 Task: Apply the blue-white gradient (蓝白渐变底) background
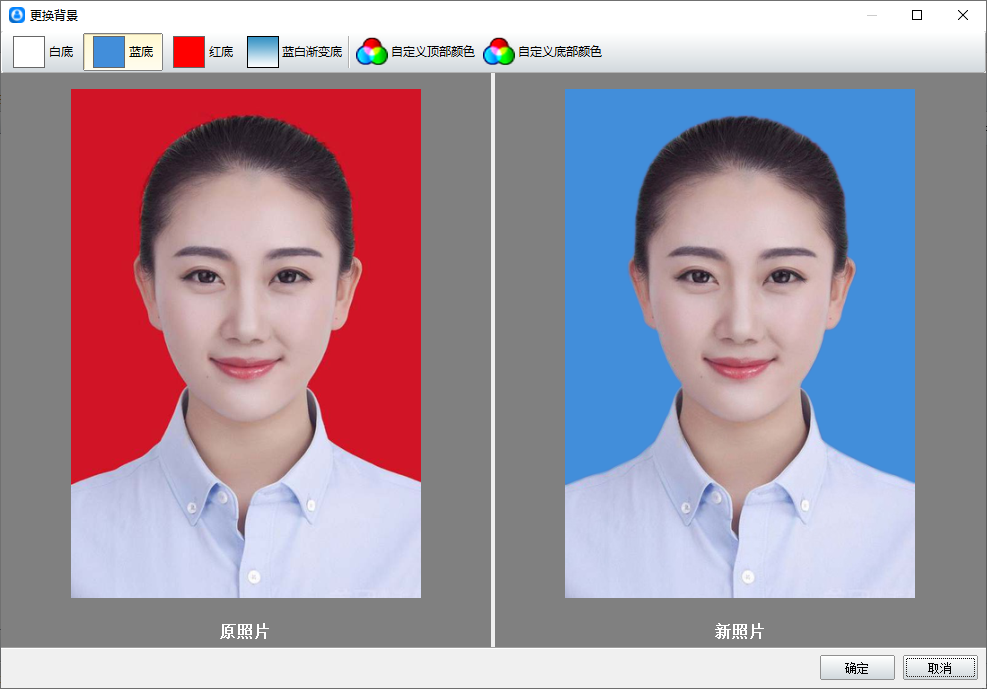295,52
